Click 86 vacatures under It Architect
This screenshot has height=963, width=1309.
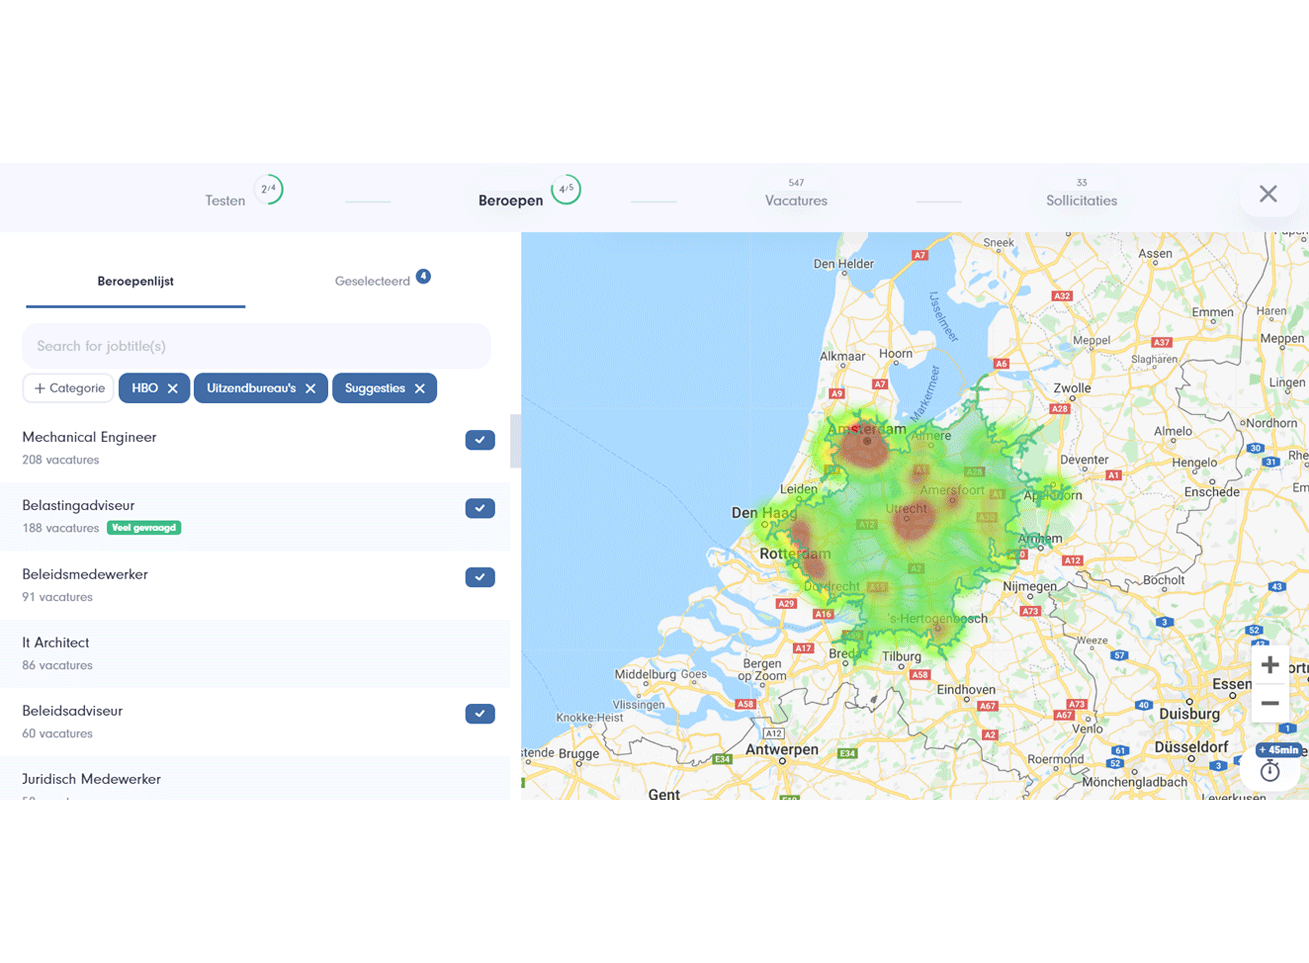[57, 665]
